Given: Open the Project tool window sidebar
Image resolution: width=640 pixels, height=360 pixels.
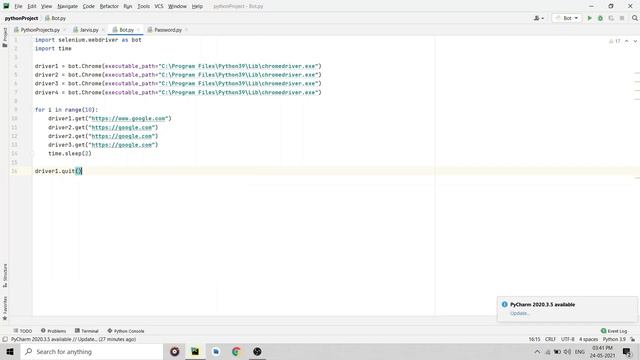Looking at the screenshot, I should click(x=5, y=37).
